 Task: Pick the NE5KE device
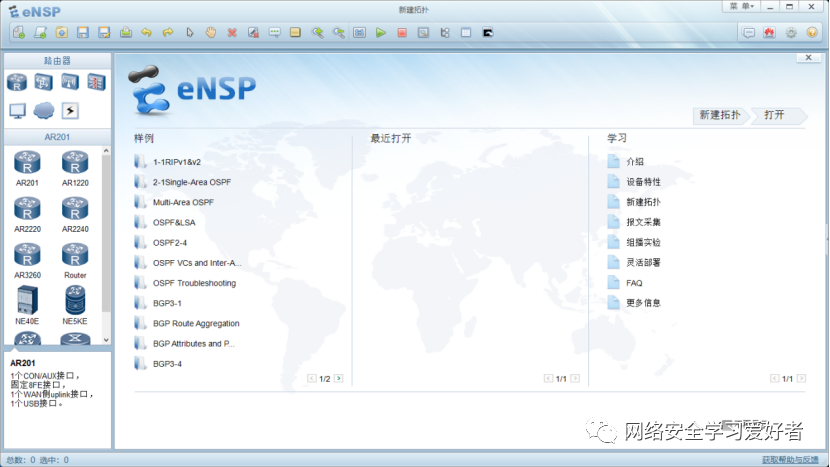pyautogui.click(x=75, y=305)
